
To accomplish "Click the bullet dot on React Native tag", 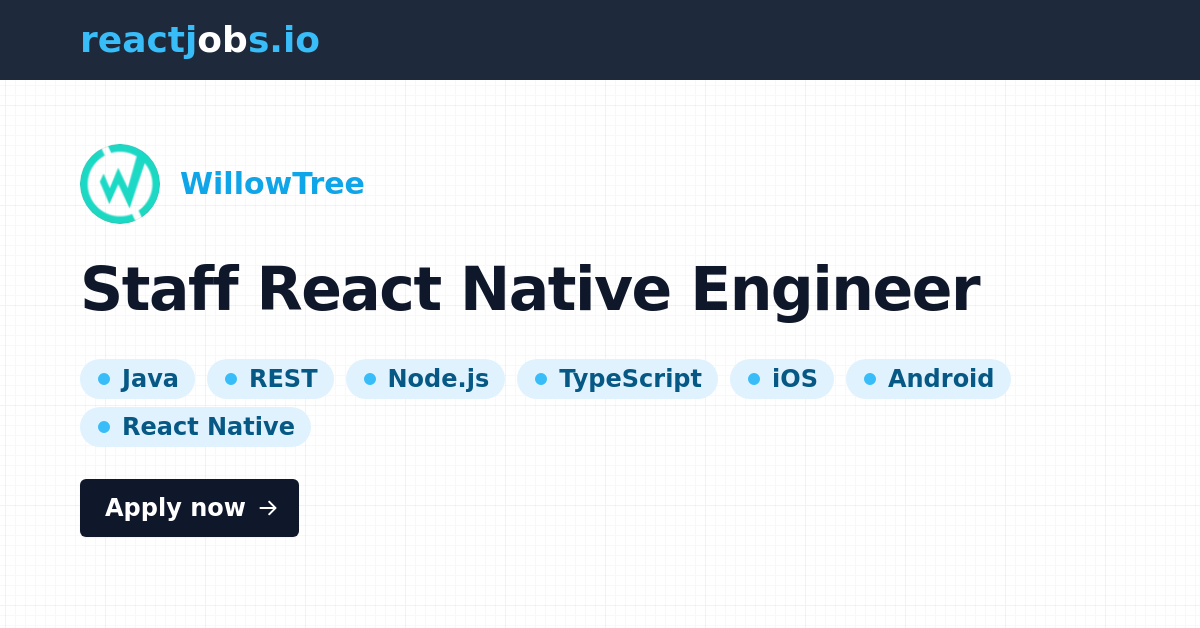I will point(104,427).
